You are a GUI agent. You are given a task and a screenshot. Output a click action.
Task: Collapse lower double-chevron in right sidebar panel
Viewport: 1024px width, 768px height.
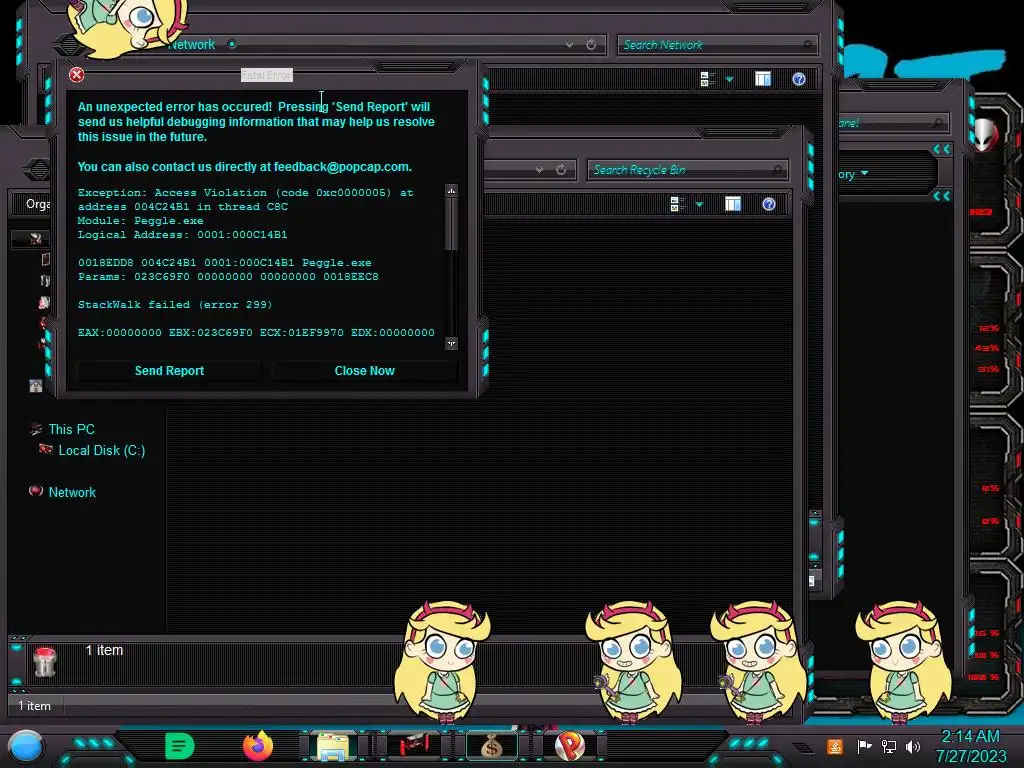941,195
